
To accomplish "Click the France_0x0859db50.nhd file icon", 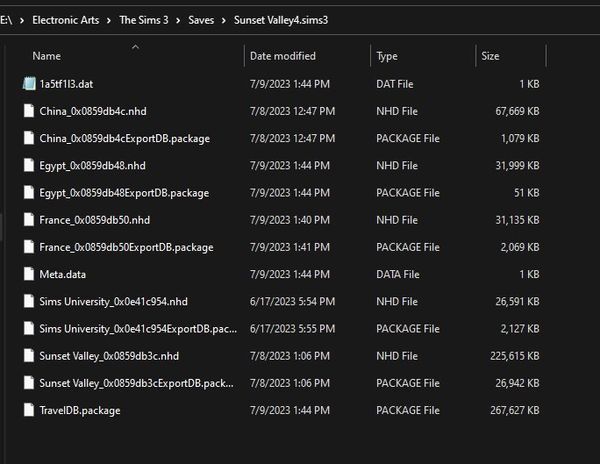I will [29, 220].
